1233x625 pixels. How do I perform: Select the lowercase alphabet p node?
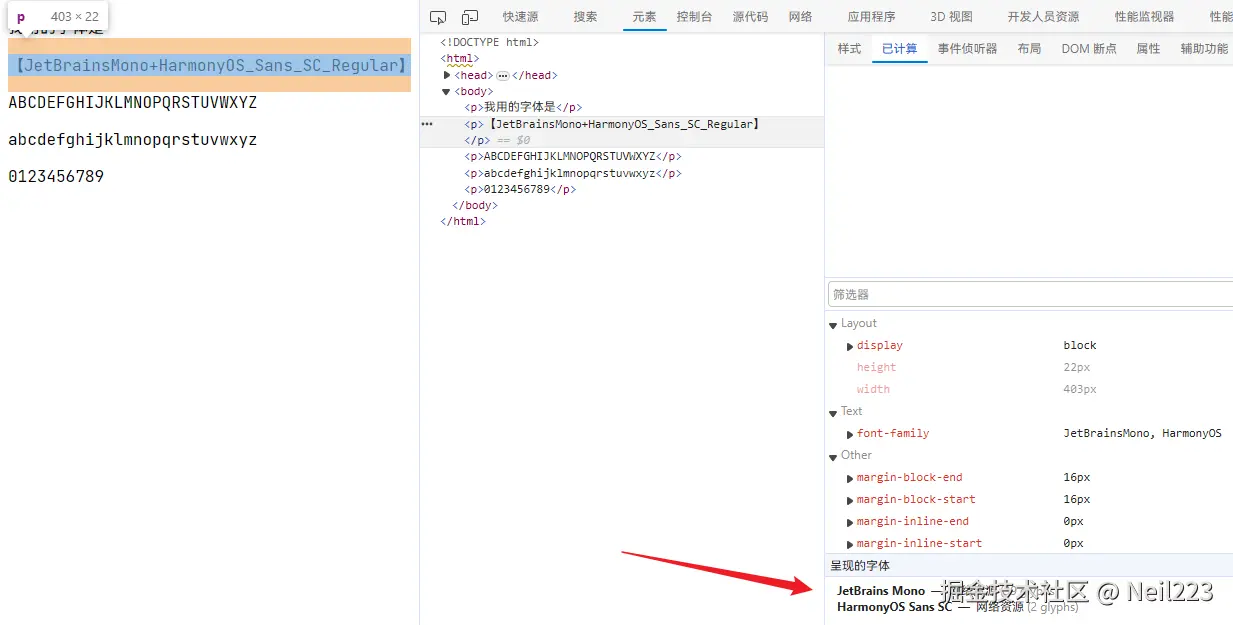[x=573, y=173]
